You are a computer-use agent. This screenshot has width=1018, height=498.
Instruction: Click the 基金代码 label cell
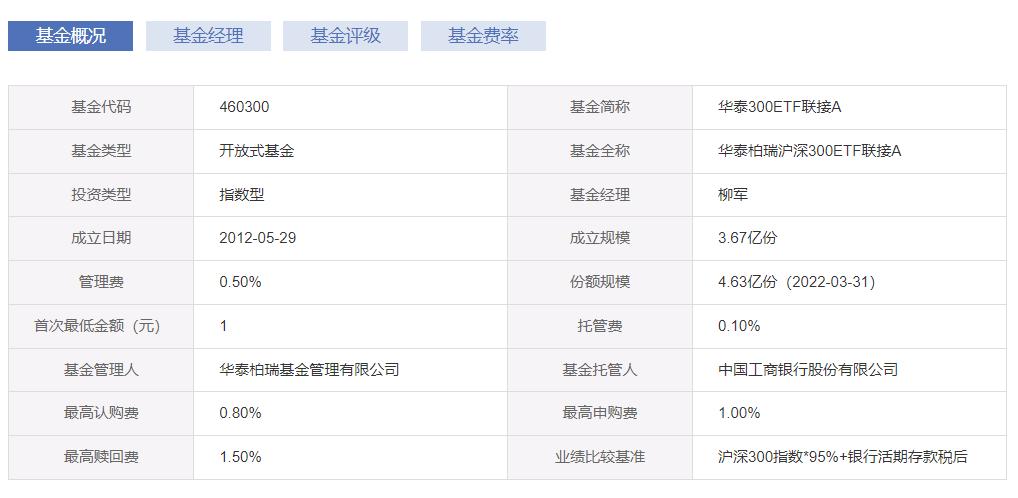pos(101,107)
